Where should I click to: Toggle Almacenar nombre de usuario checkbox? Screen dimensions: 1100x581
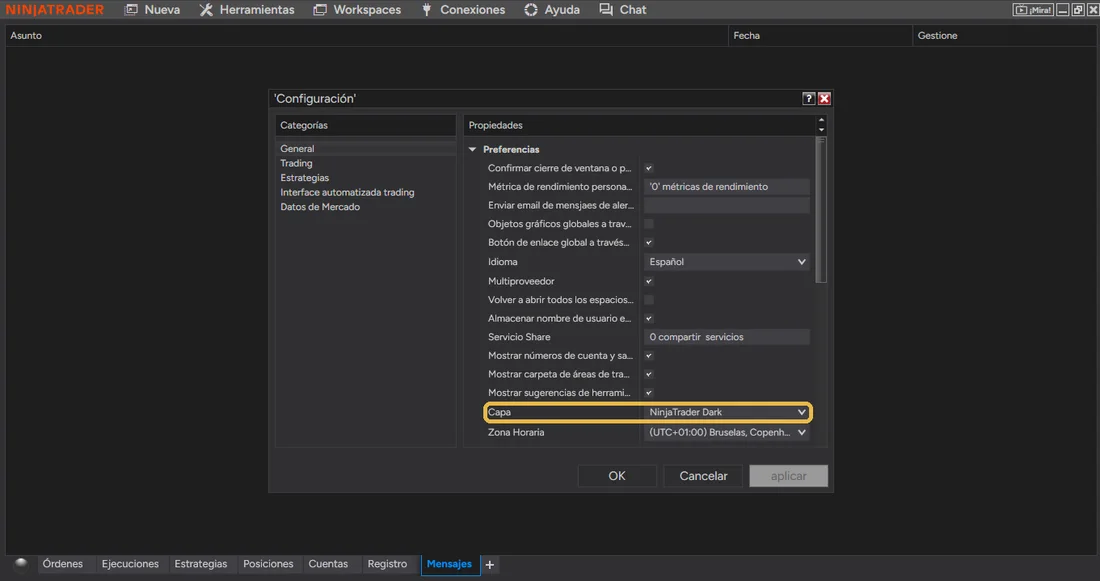pos(649,319)
